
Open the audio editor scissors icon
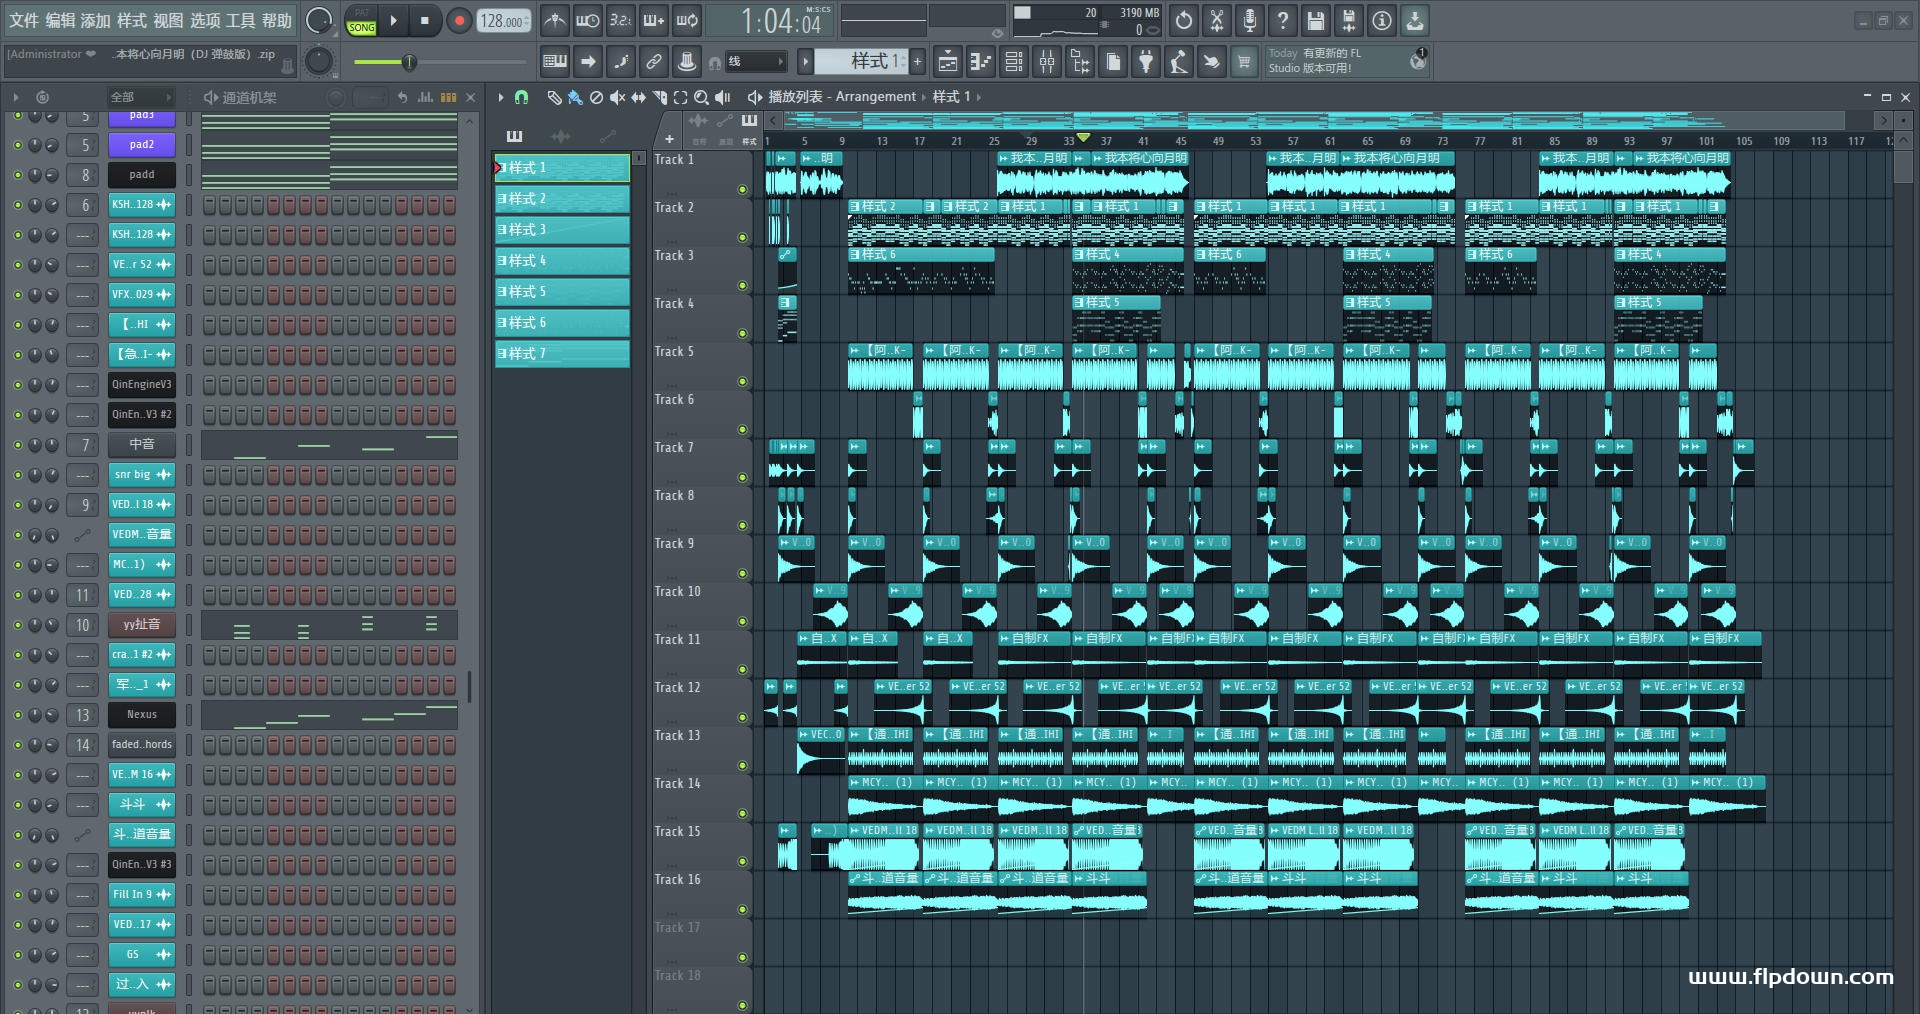1217,20
